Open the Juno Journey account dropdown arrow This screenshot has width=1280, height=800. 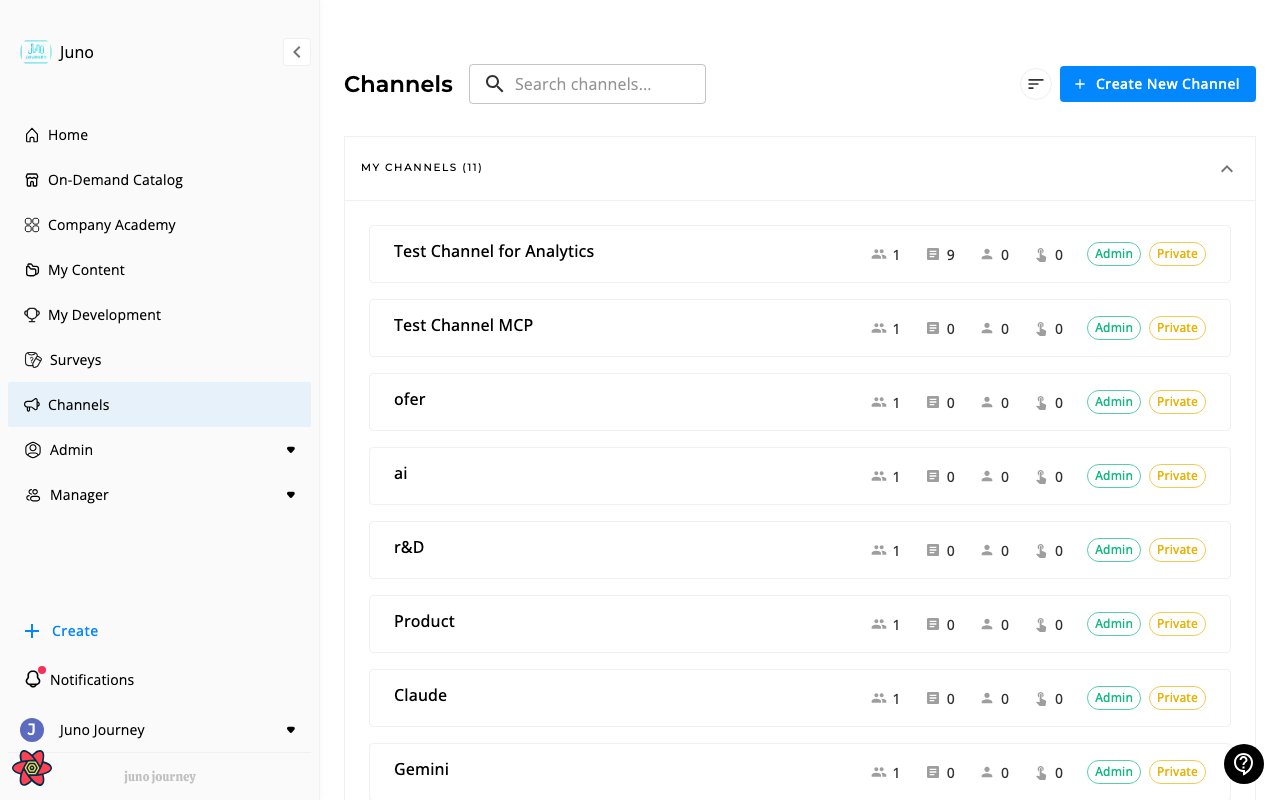(x=291, y=730)
